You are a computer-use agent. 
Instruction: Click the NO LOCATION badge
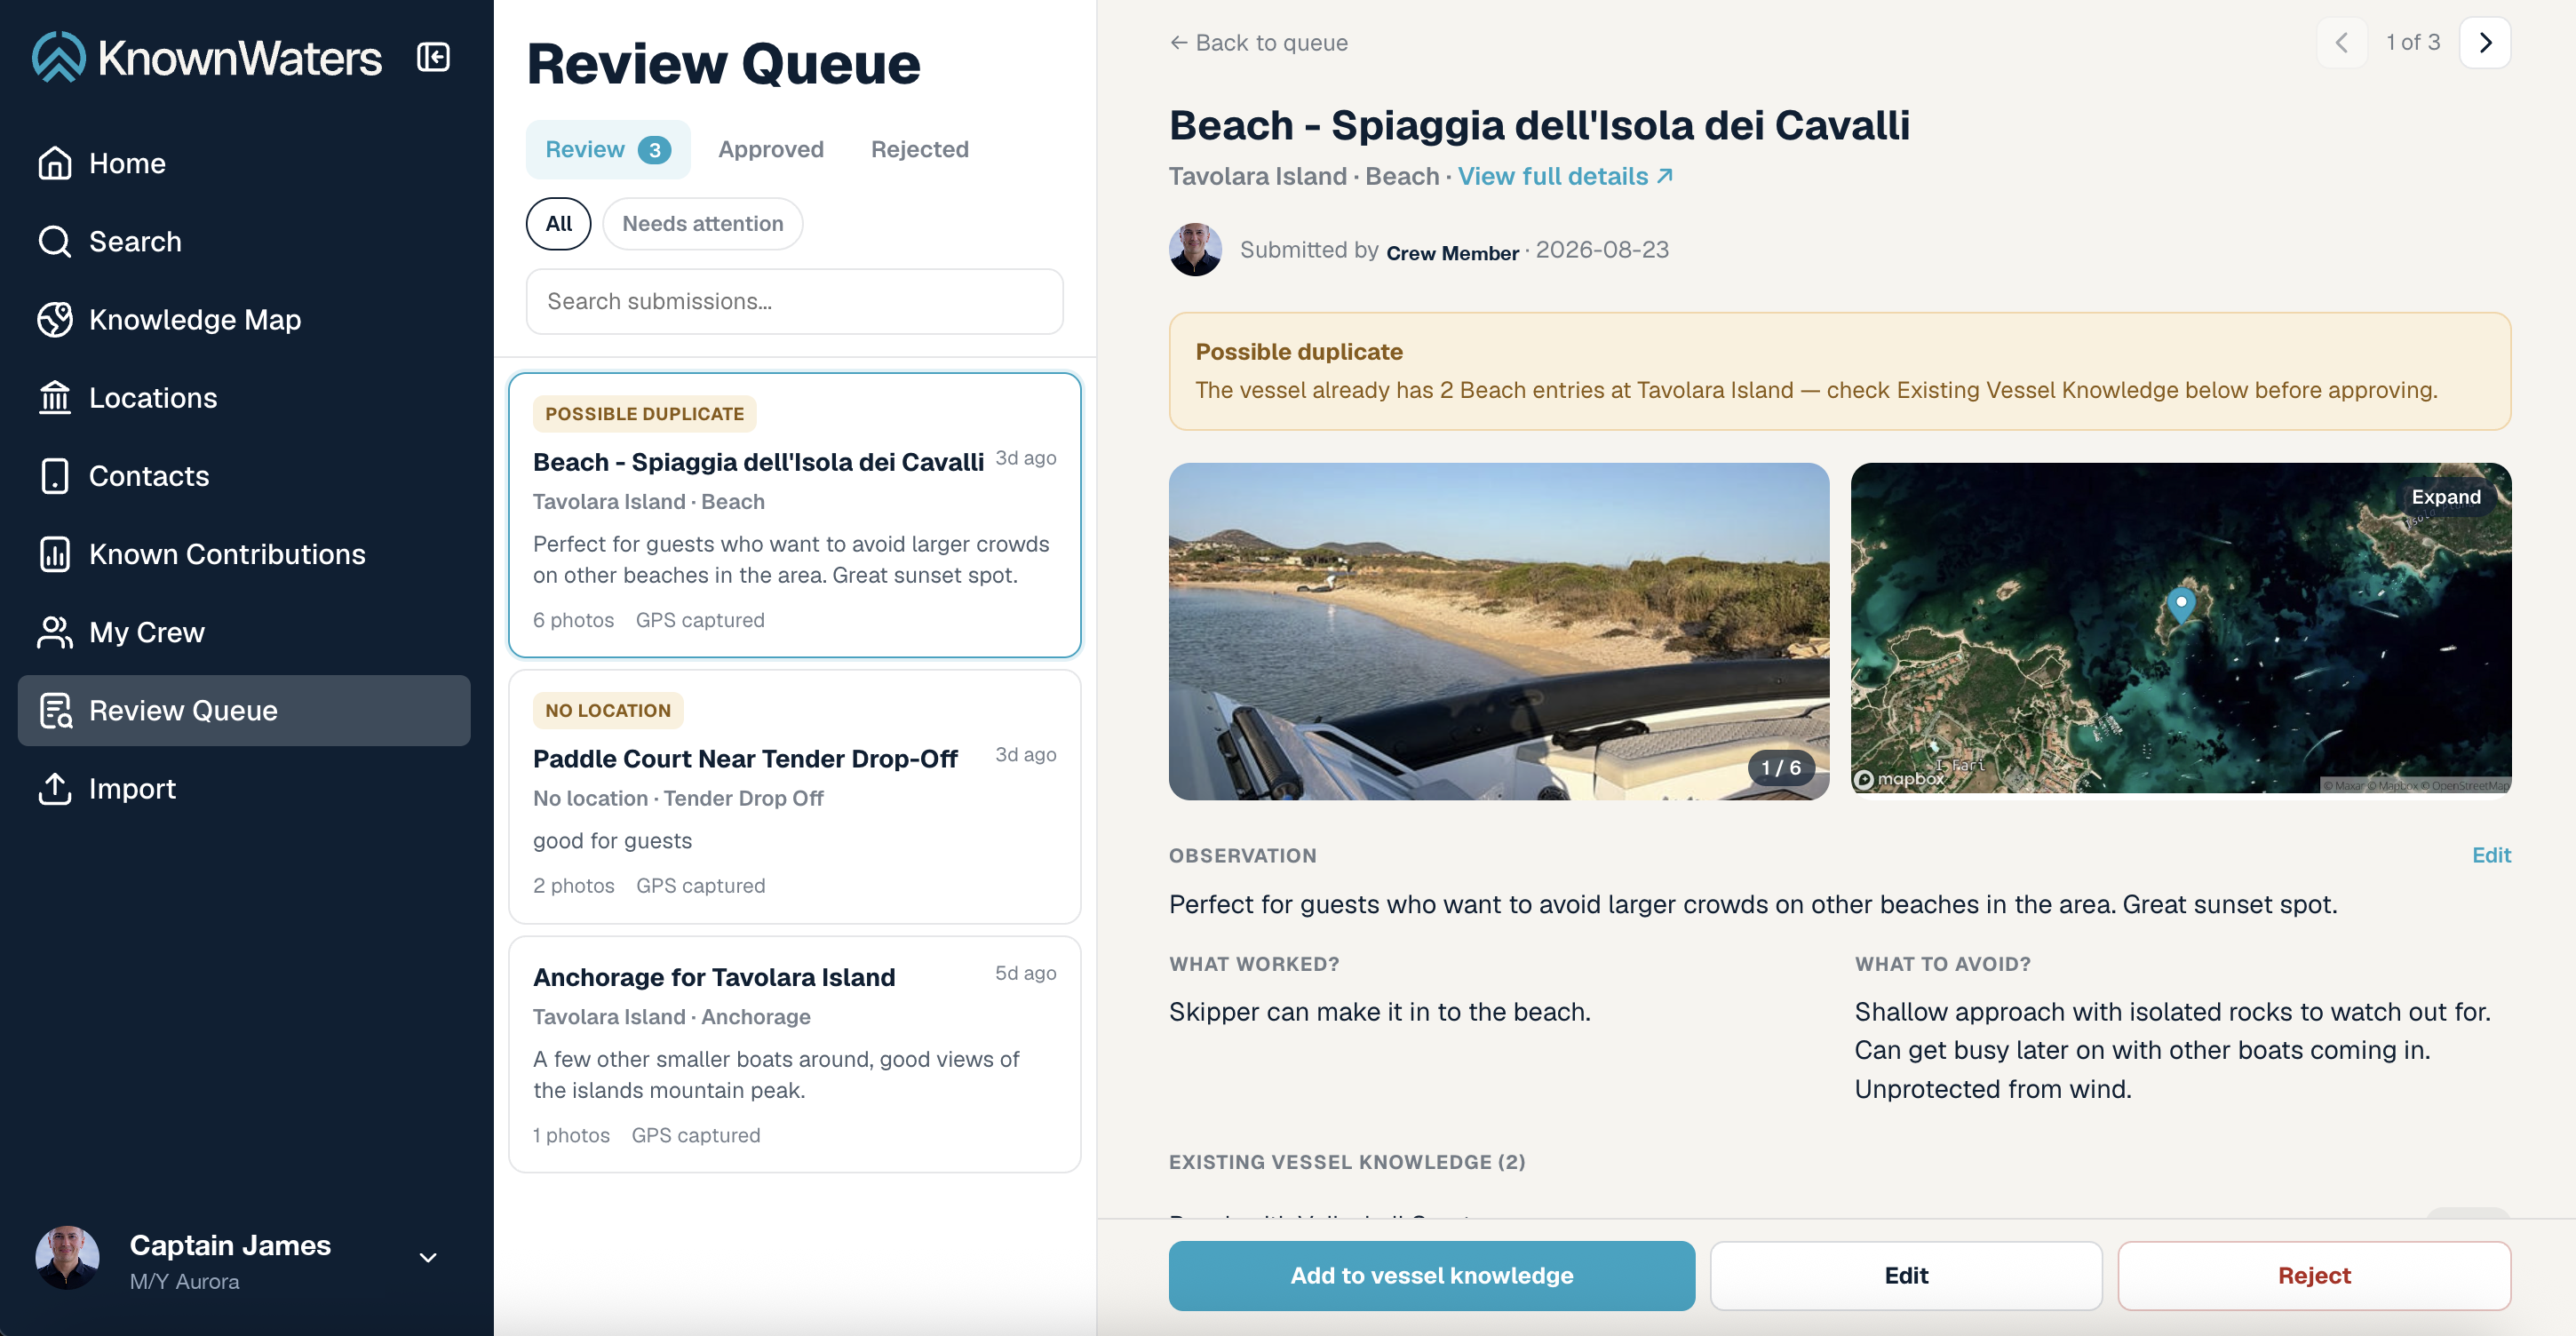pyautogui.click(x=608, y=710)
